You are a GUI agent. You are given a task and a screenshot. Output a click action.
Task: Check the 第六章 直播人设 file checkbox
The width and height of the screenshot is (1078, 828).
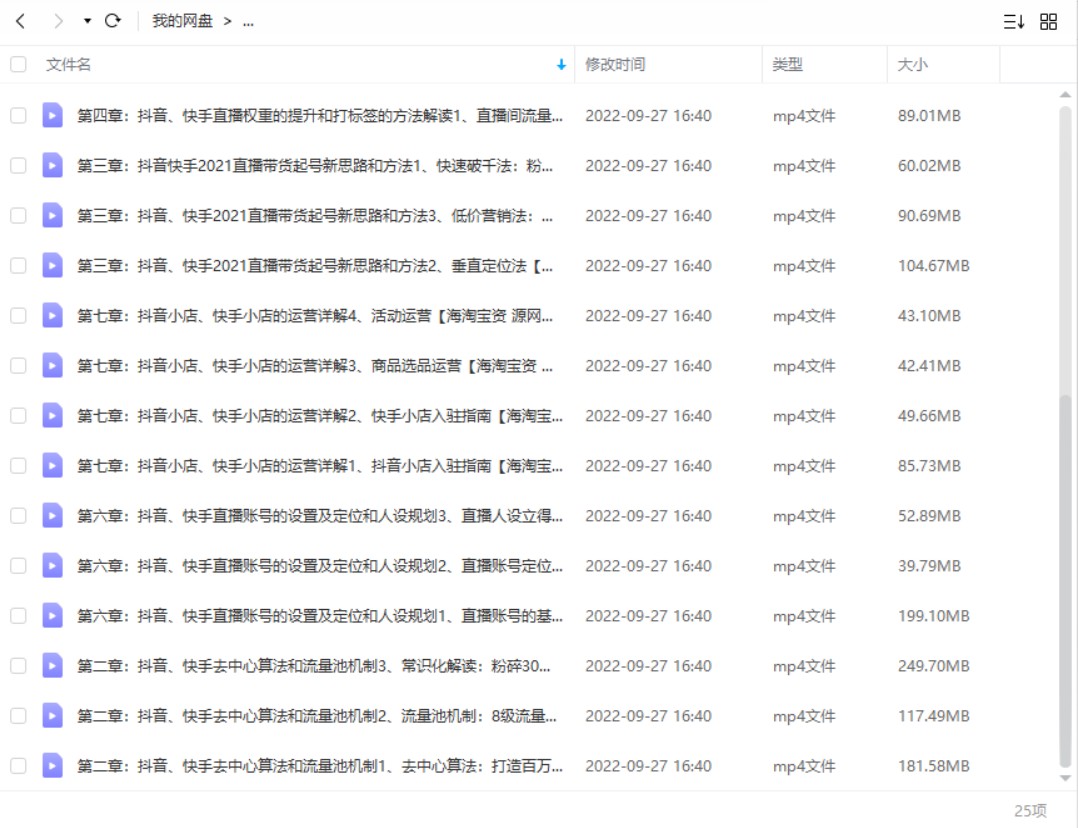coord(19,516)
